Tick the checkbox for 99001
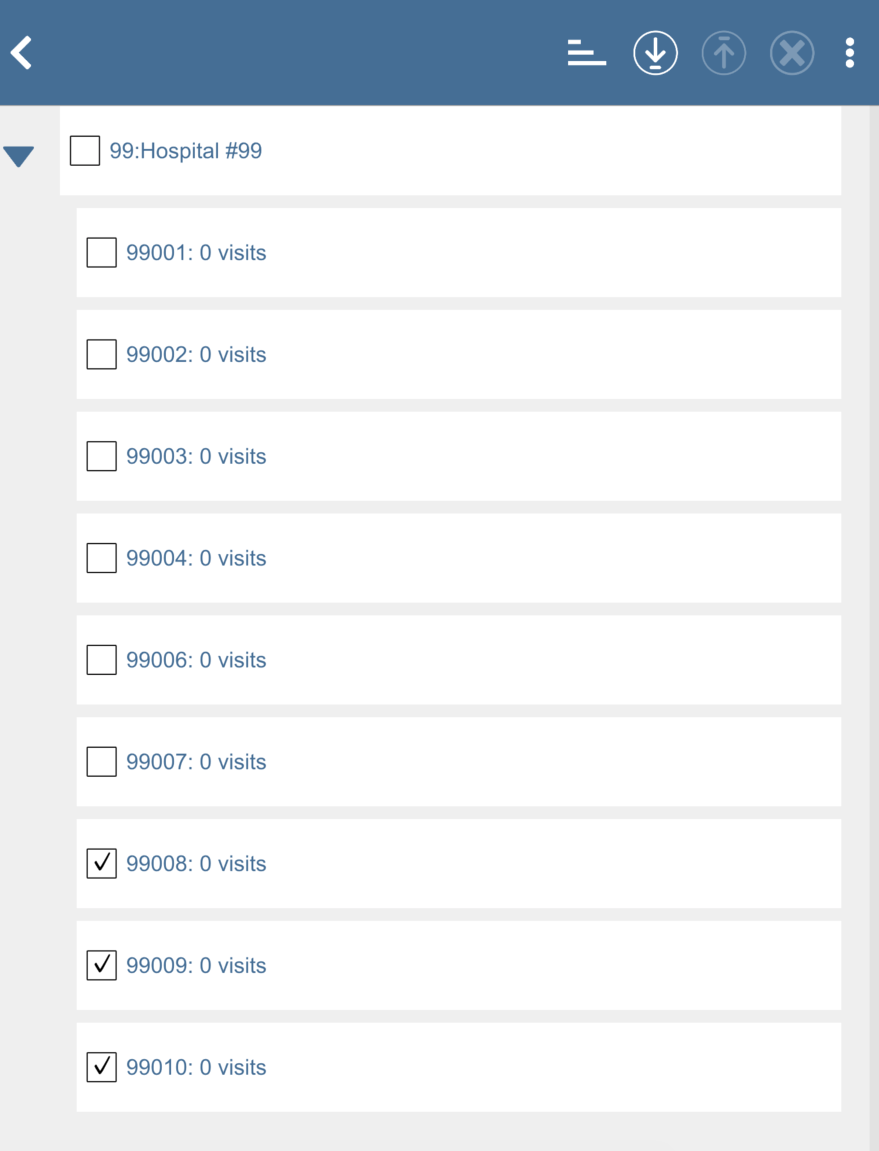 tap(101, 253)
